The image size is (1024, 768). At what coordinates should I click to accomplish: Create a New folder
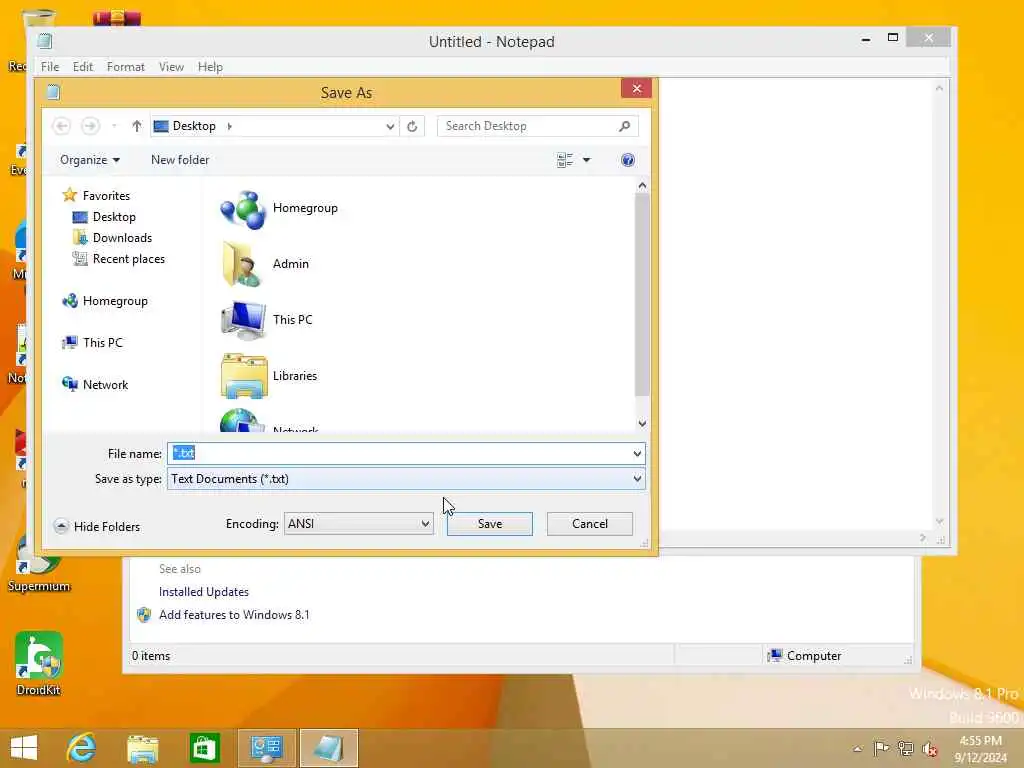[x=180, y=160]
